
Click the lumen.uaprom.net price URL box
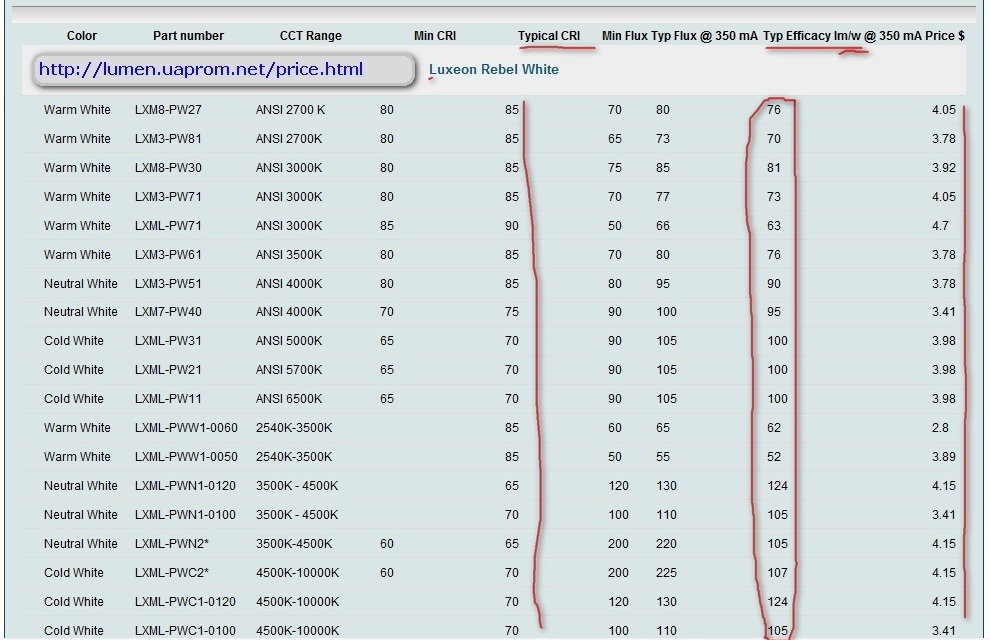click(224, 70)
